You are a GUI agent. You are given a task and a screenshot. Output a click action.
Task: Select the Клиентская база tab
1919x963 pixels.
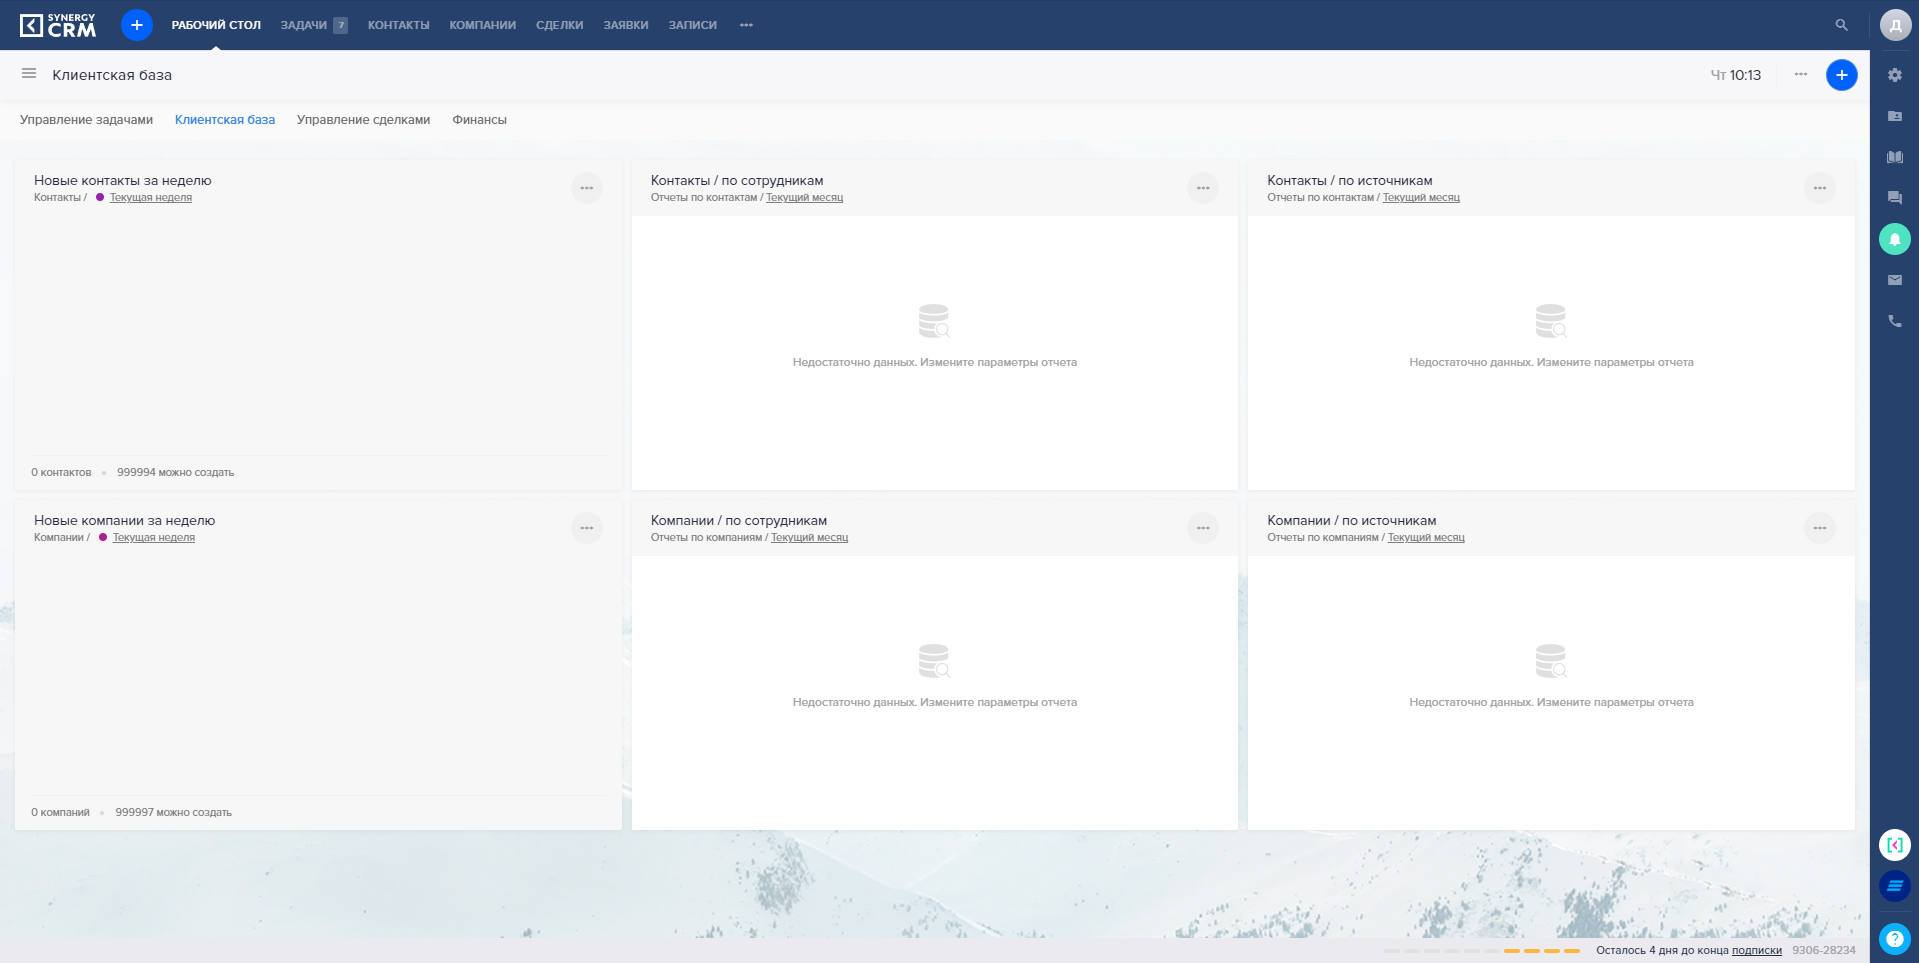pos(225,120)
